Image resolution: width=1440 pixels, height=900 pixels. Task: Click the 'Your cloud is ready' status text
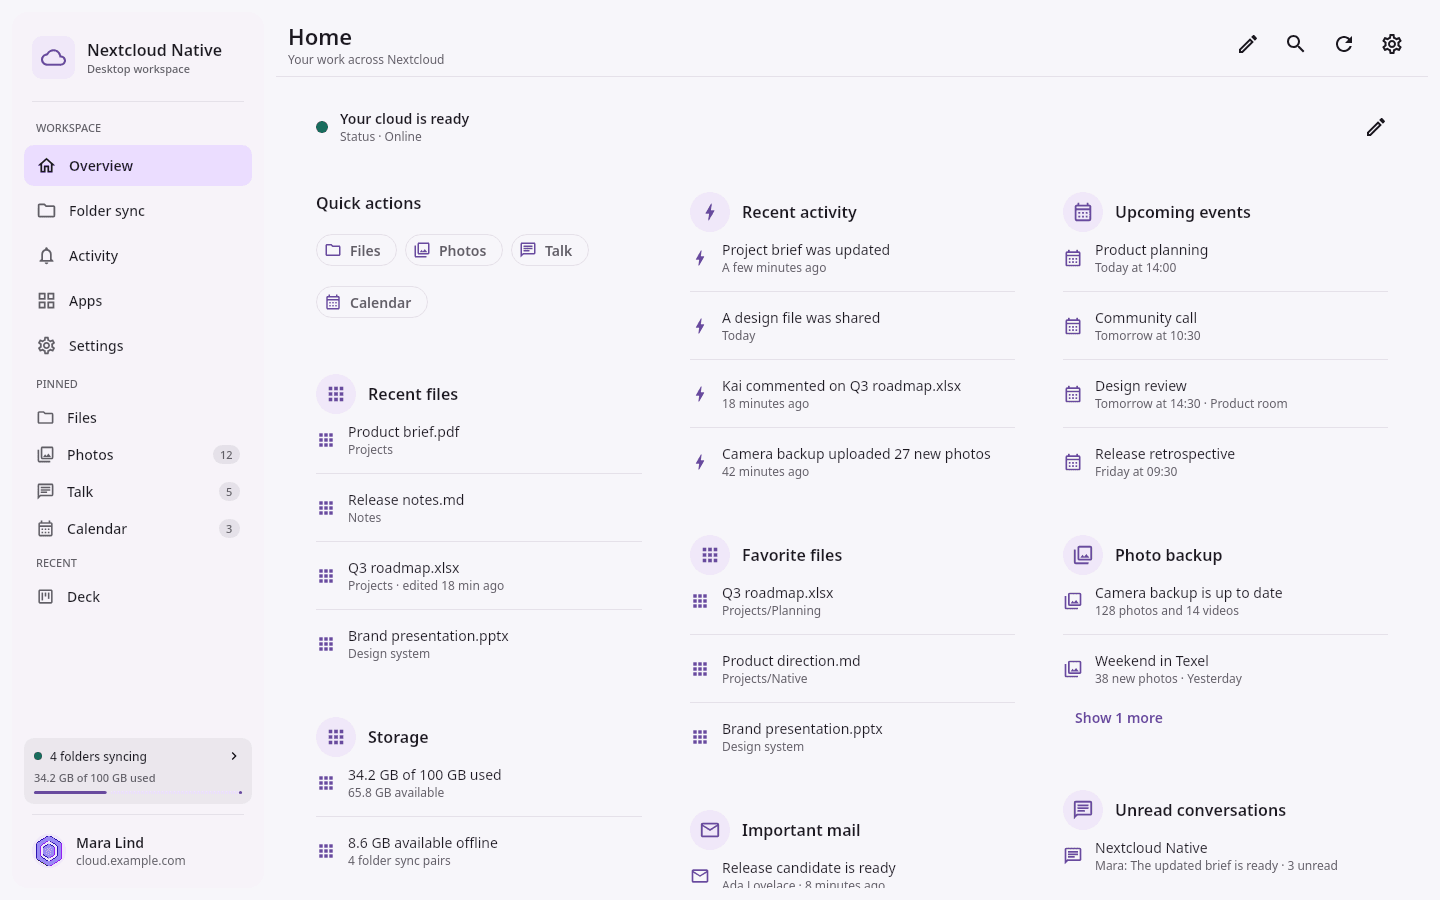404,119
